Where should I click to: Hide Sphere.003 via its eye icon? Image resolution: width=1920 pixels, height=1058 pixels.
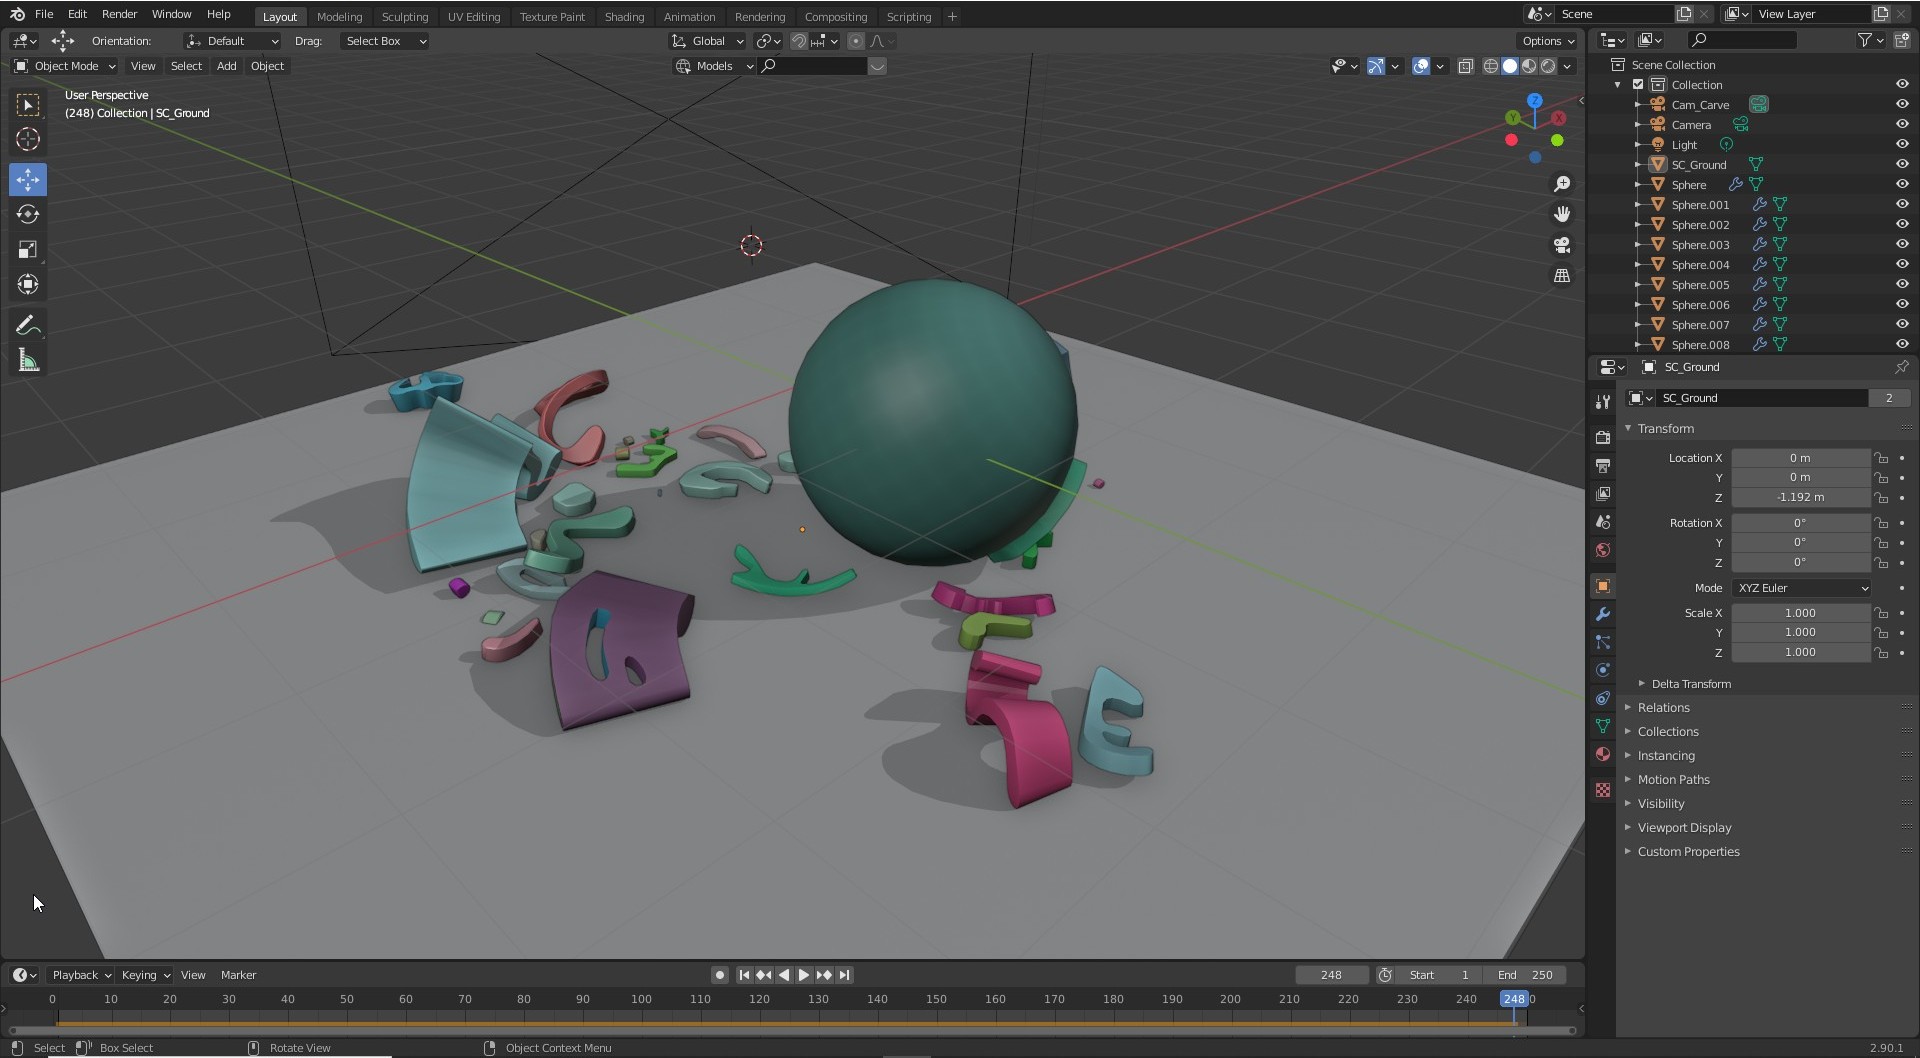coord(1902,244)
